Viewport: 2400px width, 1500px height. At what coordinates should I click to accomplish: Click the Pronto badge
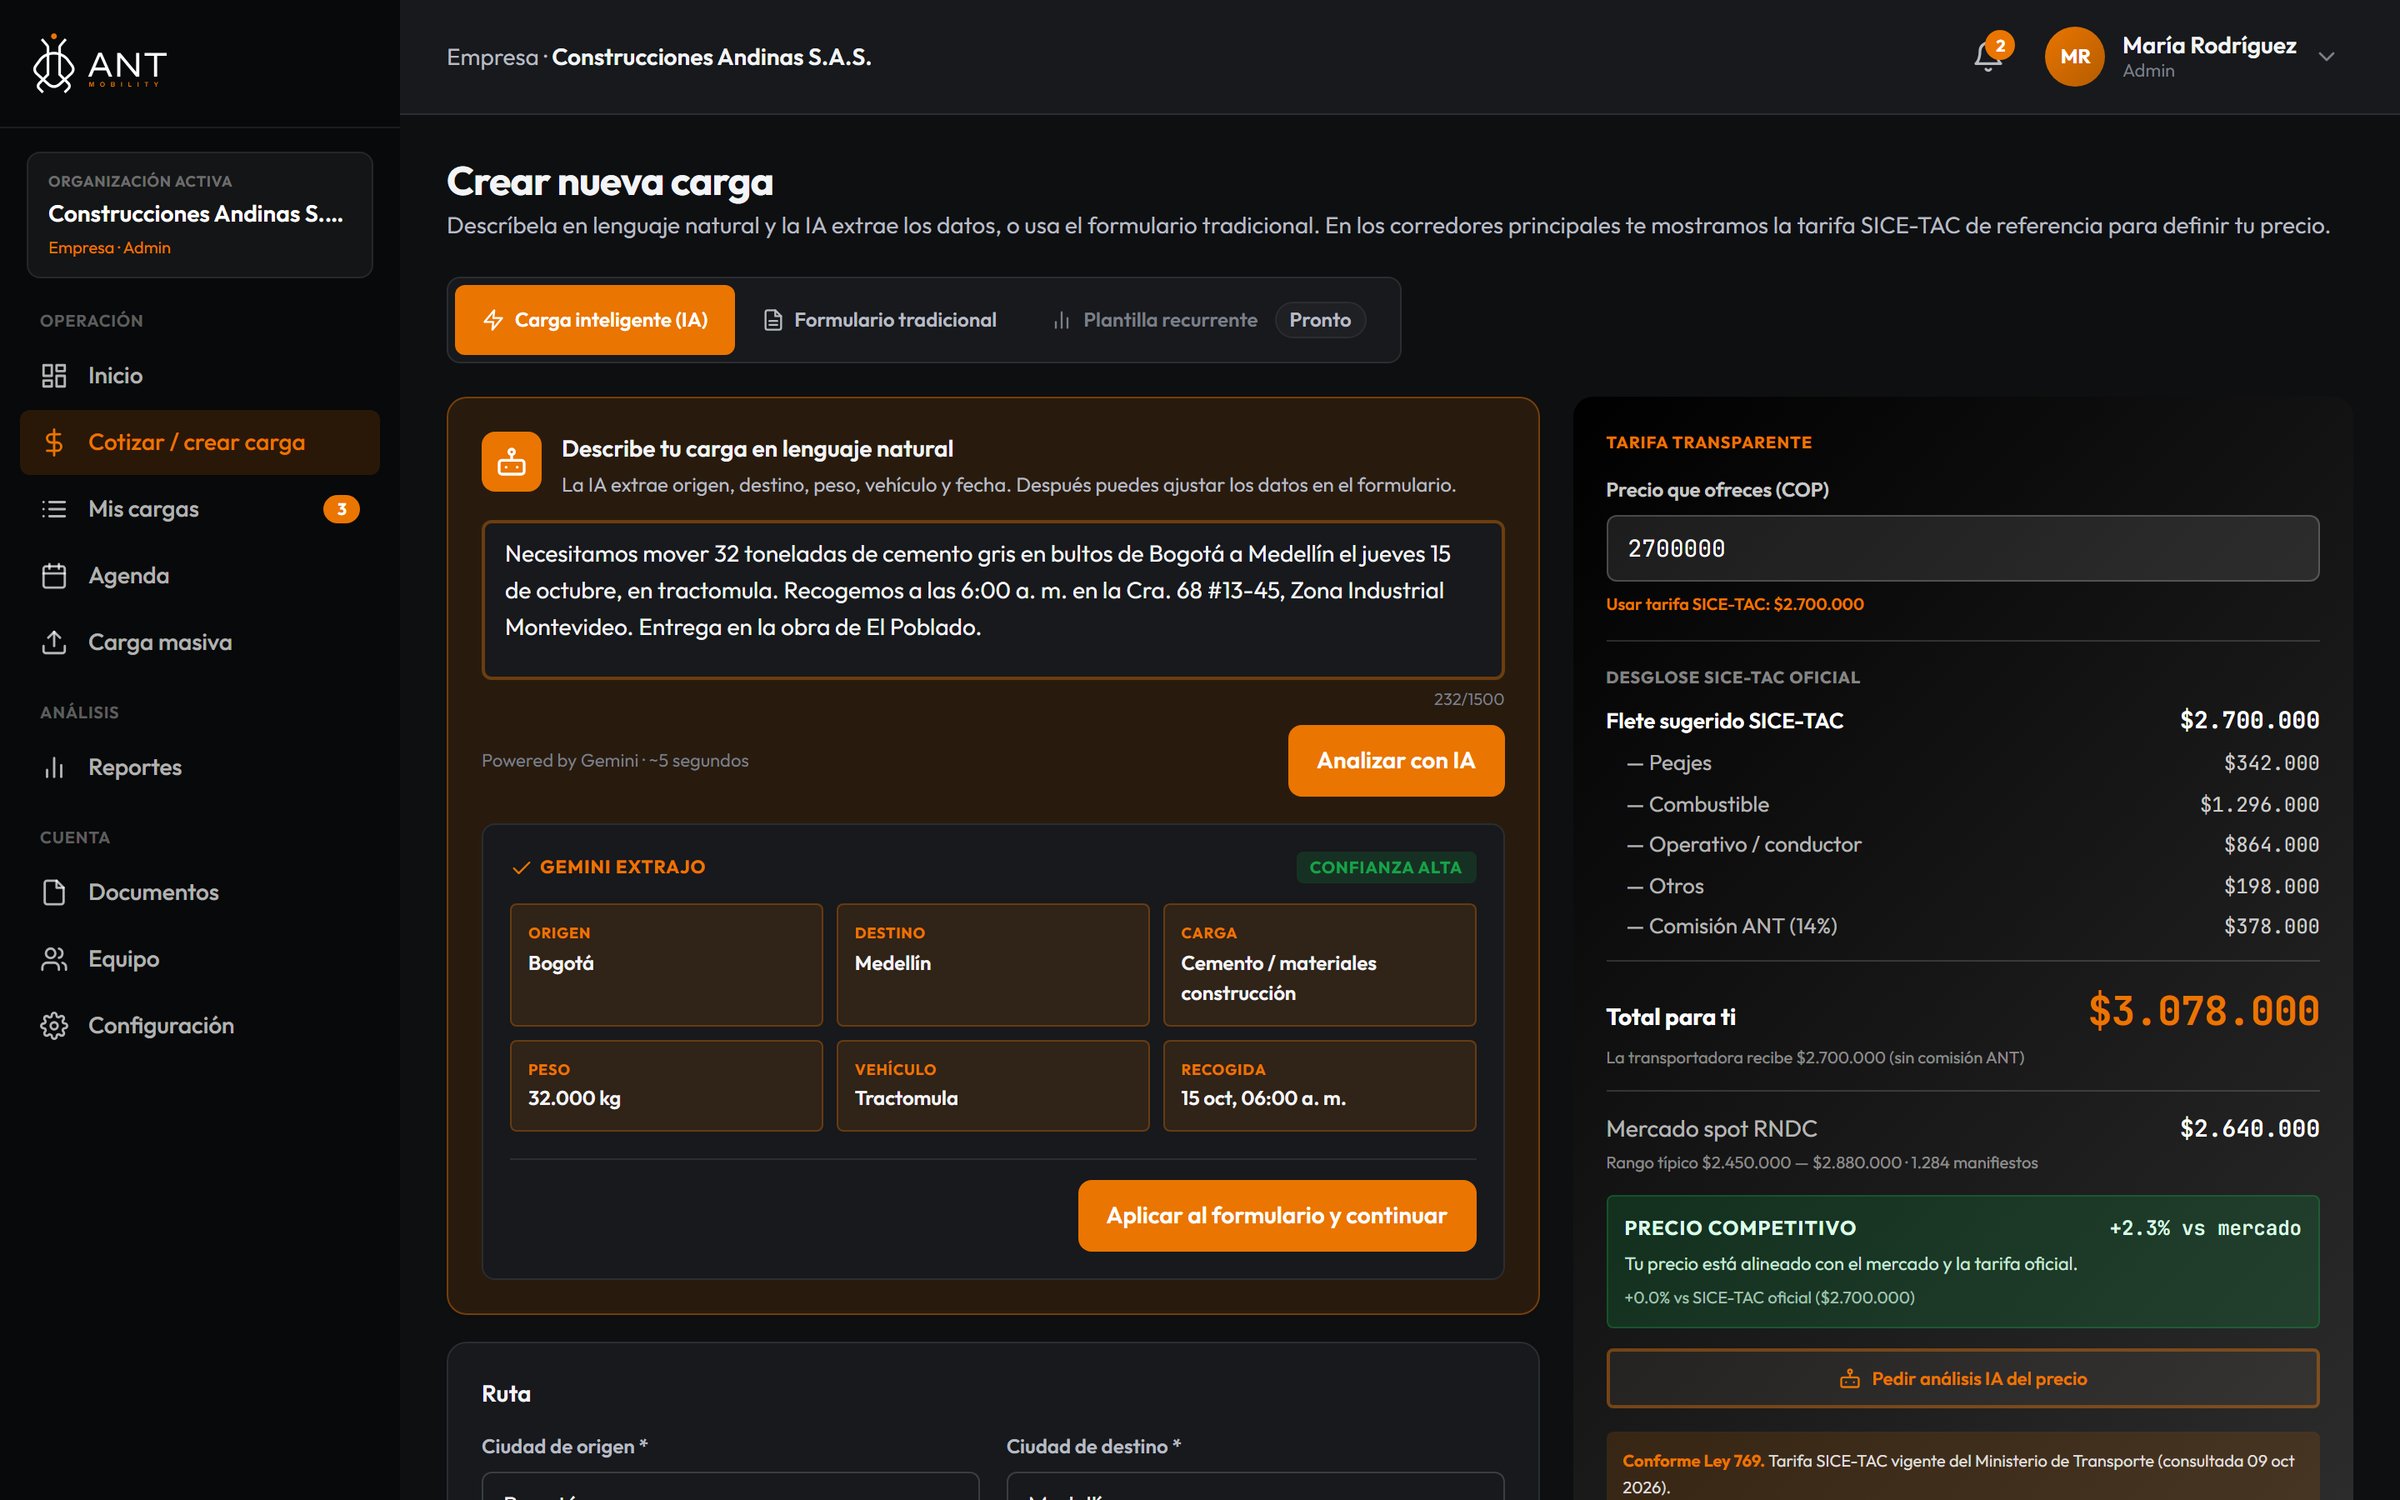coord(1320,320)
